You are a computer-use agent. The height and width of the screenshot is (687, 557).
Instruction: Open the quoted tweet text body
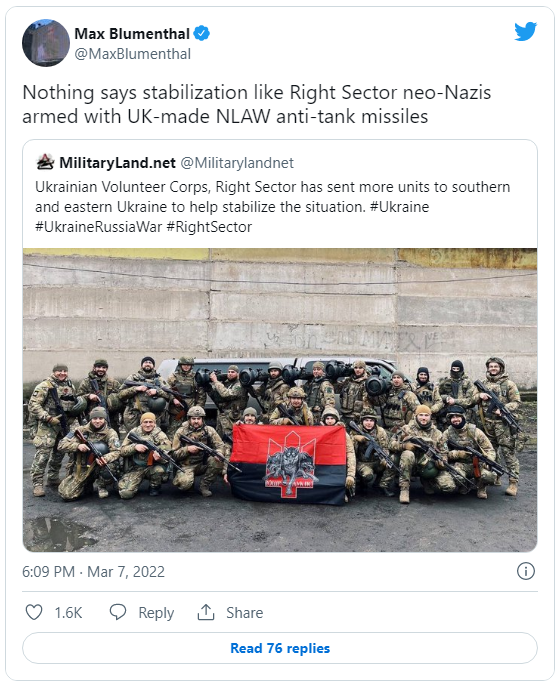(273, 207)
